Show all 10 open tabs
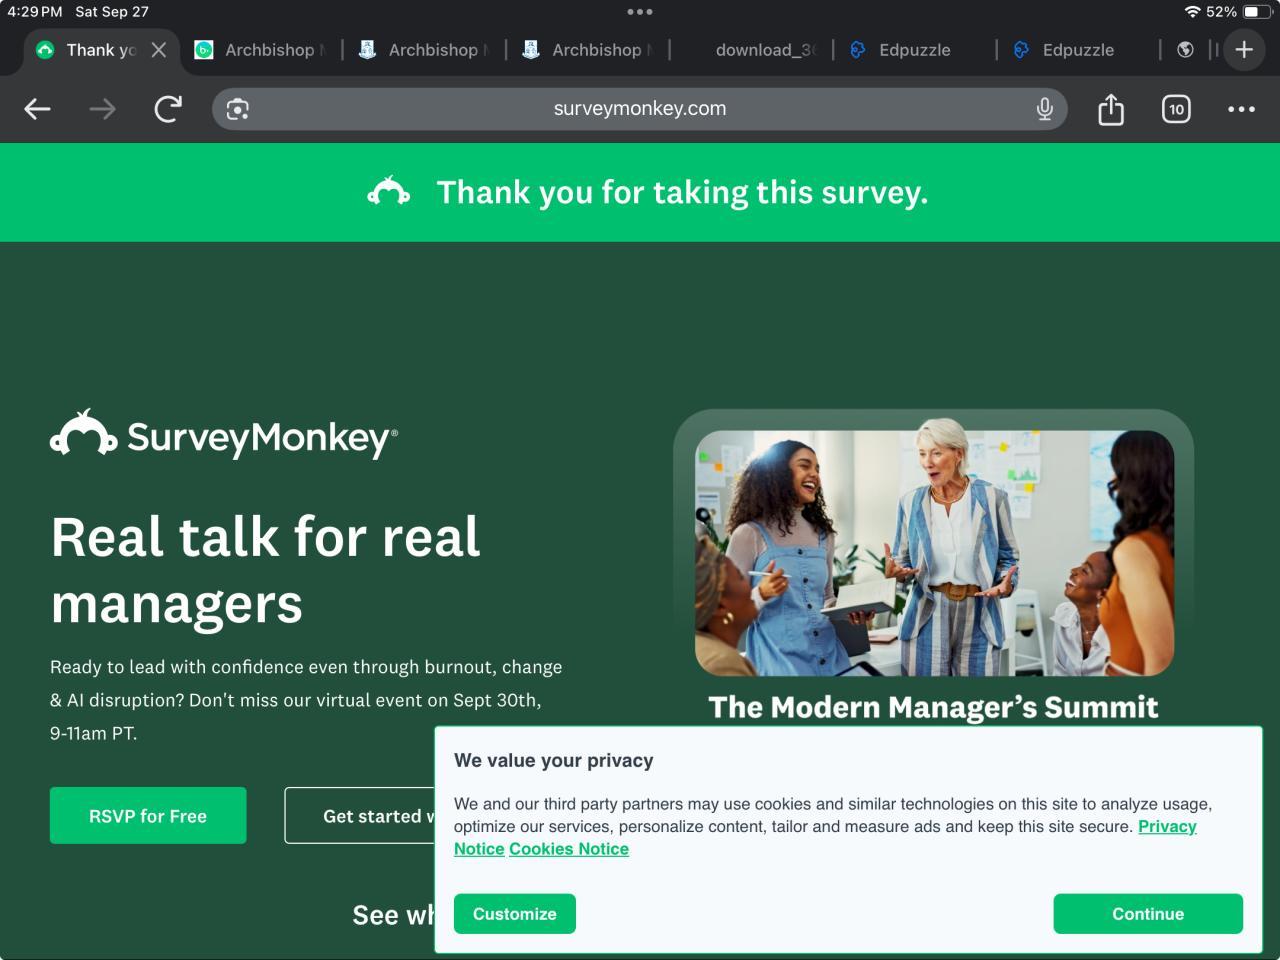The image size is (1280, 960). pyautogui.click(x=1176, y=109)
